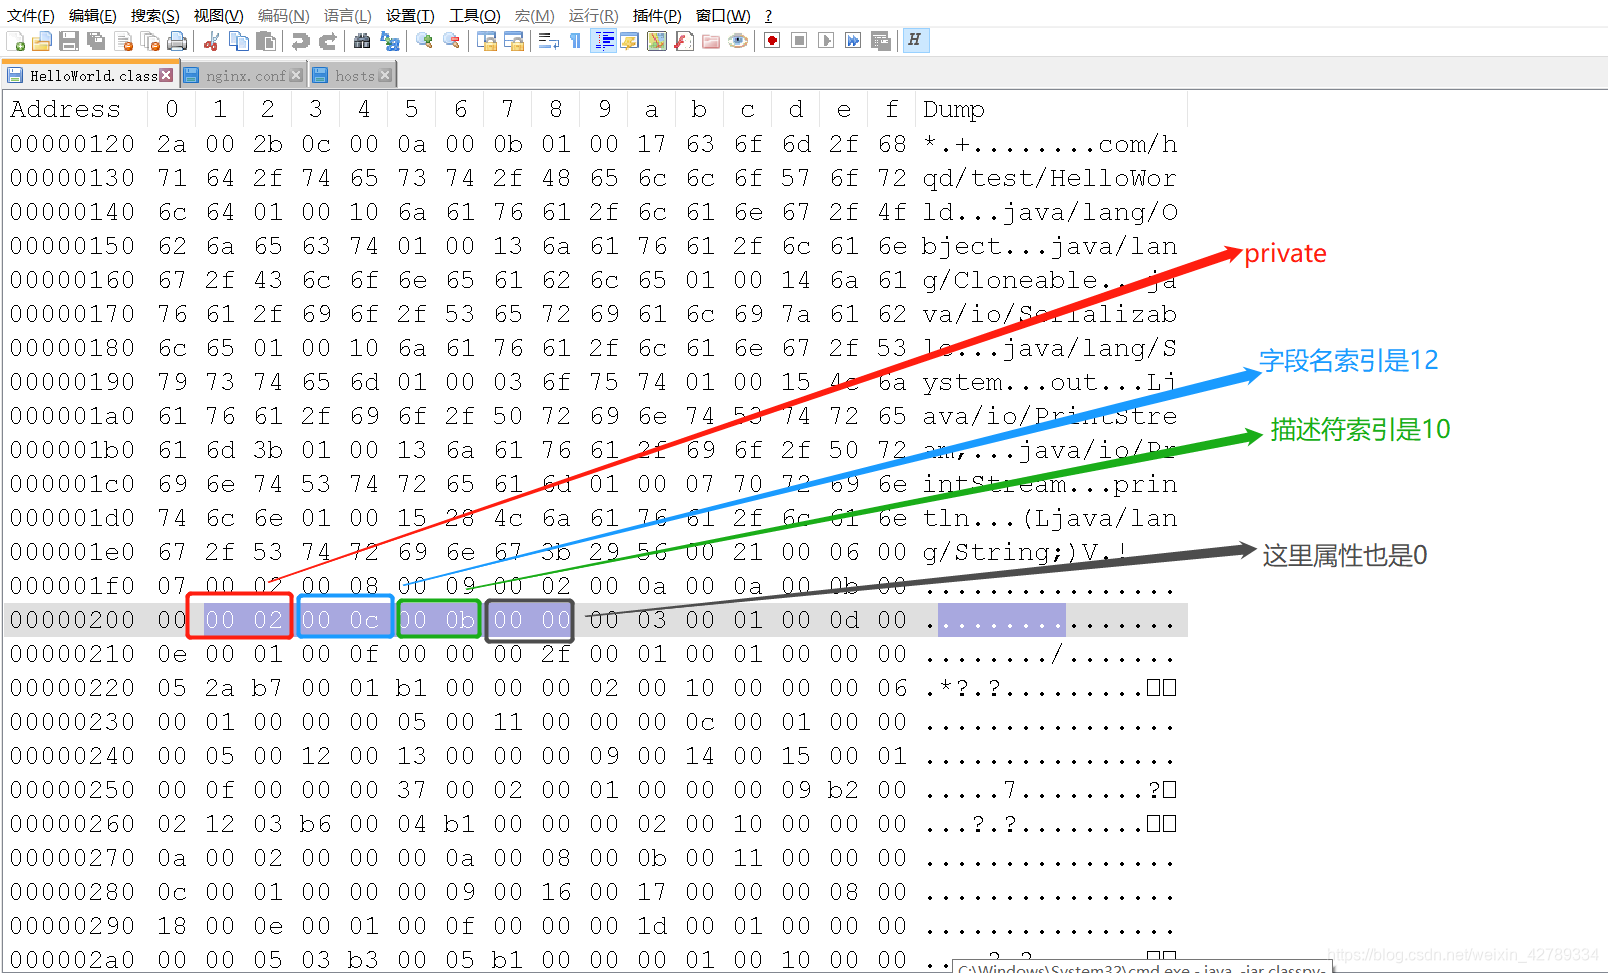The width and height of the screenshot is (1608, 973).
Task: Click the Copy toolbar icon
Action: [x=239, y=41]
